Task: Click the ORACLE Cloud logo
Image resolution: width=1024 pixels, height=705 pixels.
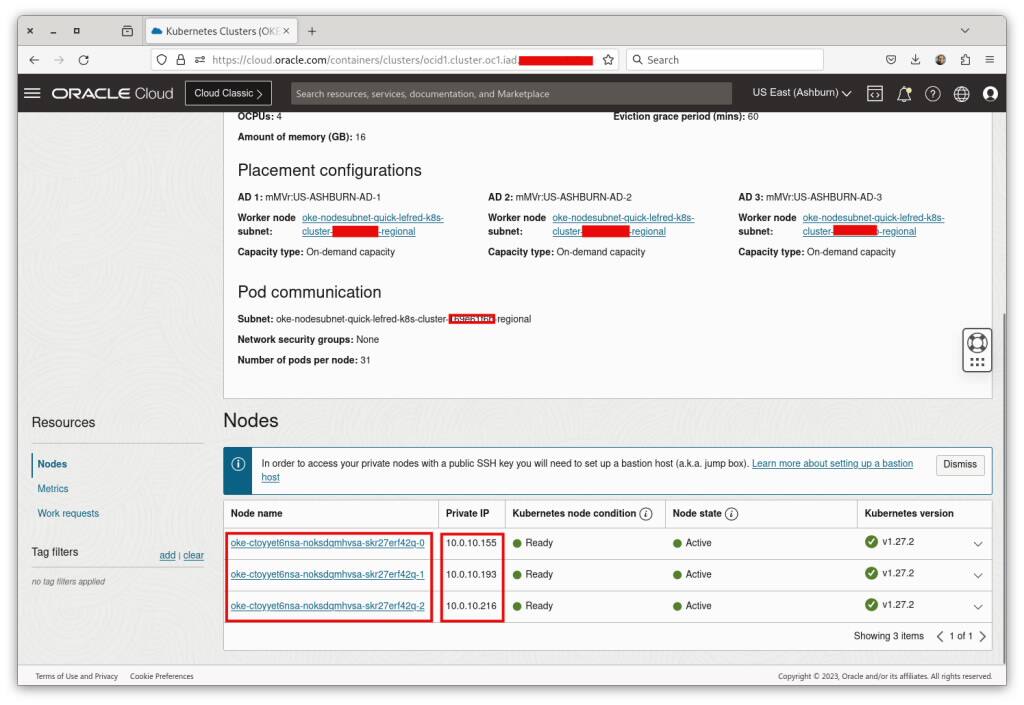Action: (112, 93)
